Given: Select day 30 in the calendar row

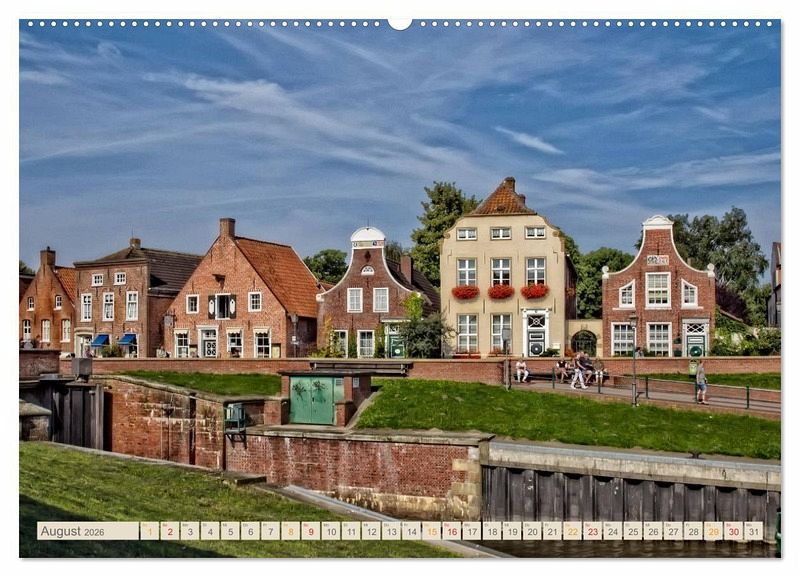Looking at the screenshot, I should click(733, 531).
